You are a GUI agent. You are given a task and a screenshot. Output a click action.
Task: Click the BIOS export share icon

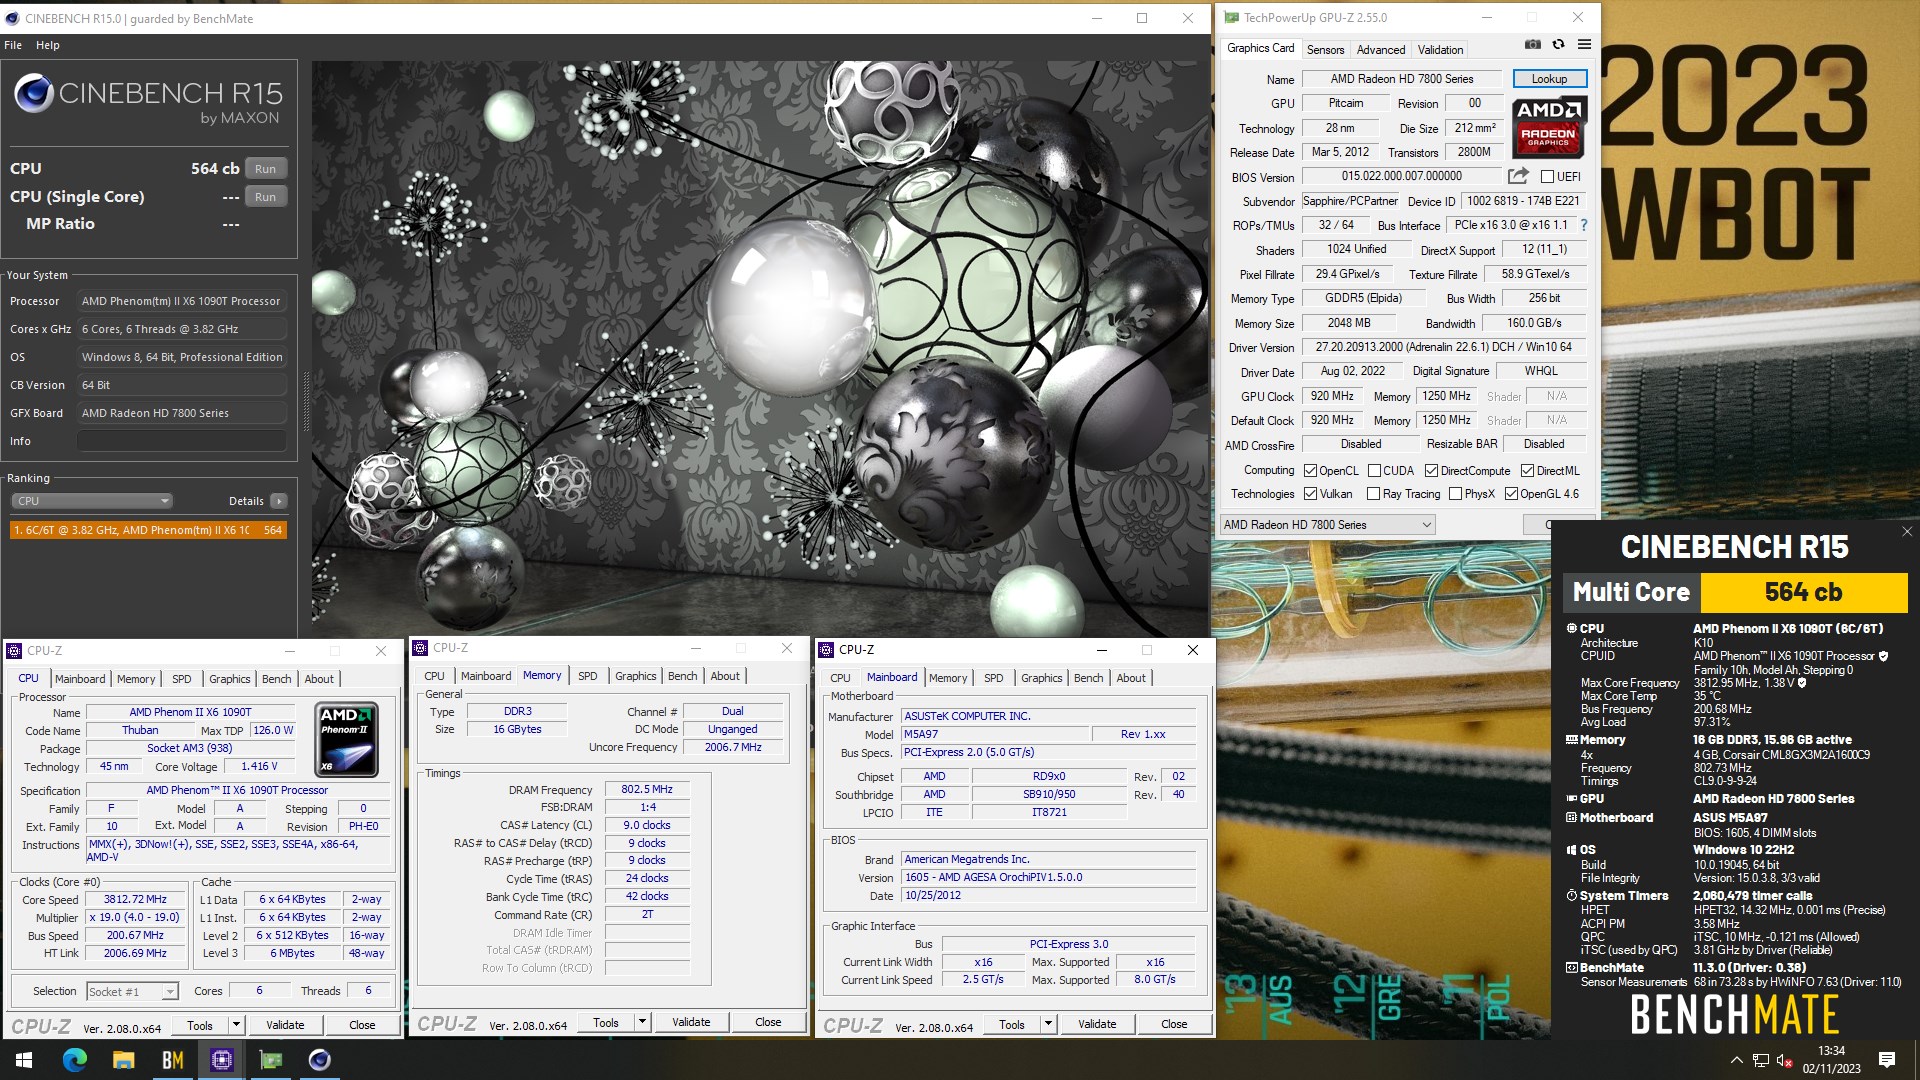[x=1518, y=176]
